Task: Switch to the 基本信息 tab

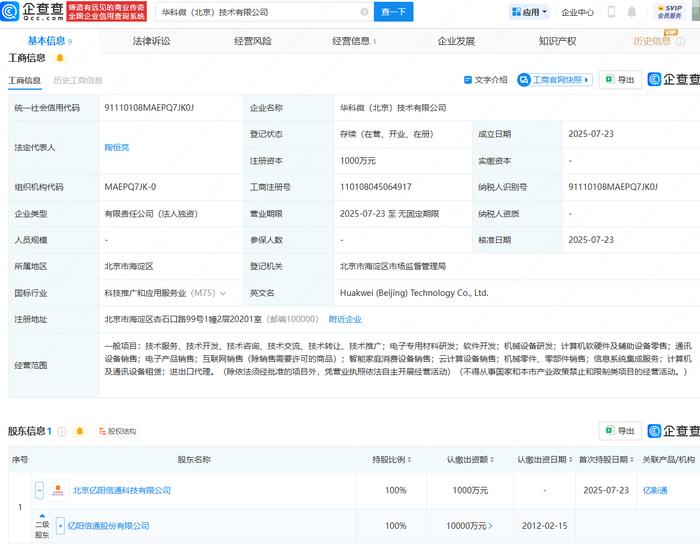Action: coord(49,41)
